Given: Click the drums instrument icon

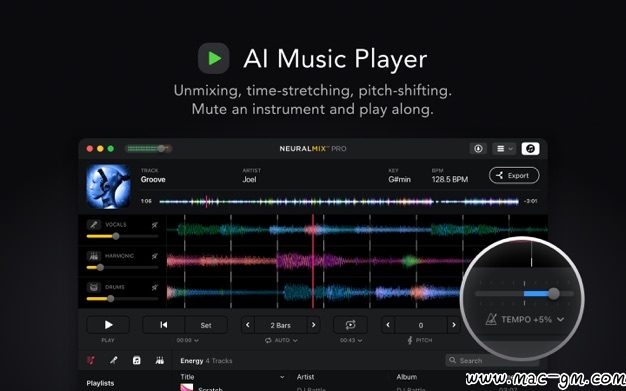Looking at the screenshot, I should 93,287.
